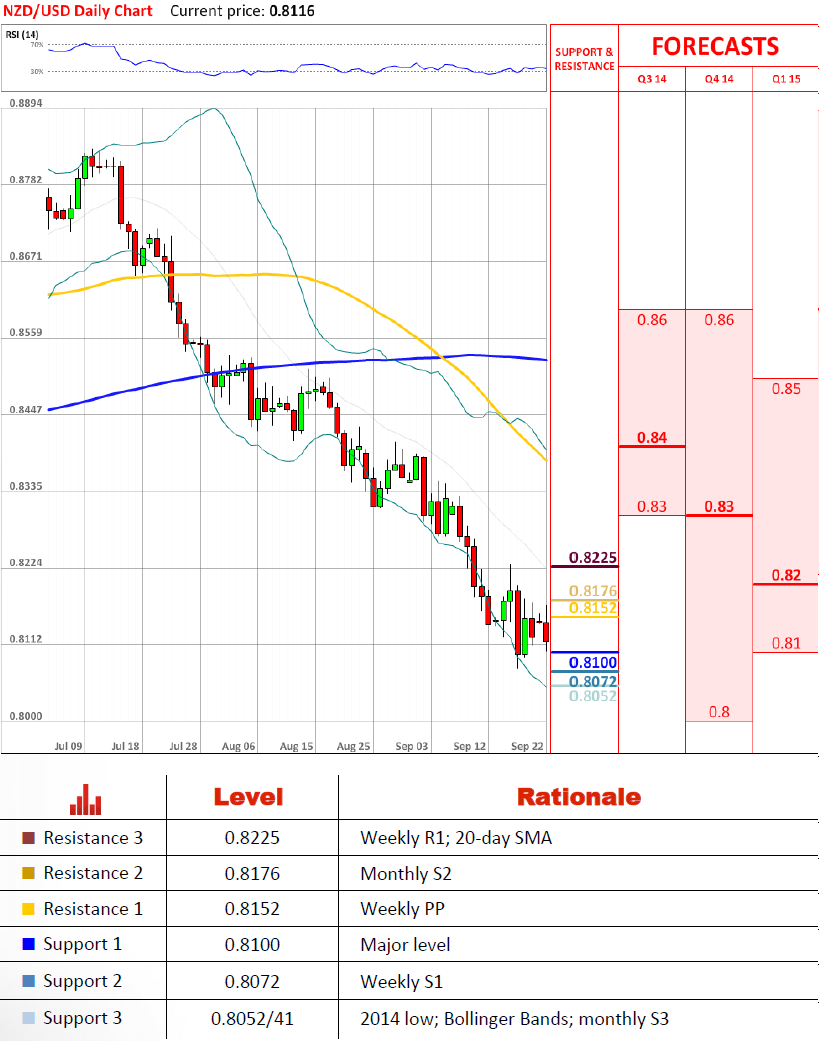This screenshot has height=1041, width=819.
Task: Click the 'Weekly PP' rationale cell
Action: tap(402, 909)
